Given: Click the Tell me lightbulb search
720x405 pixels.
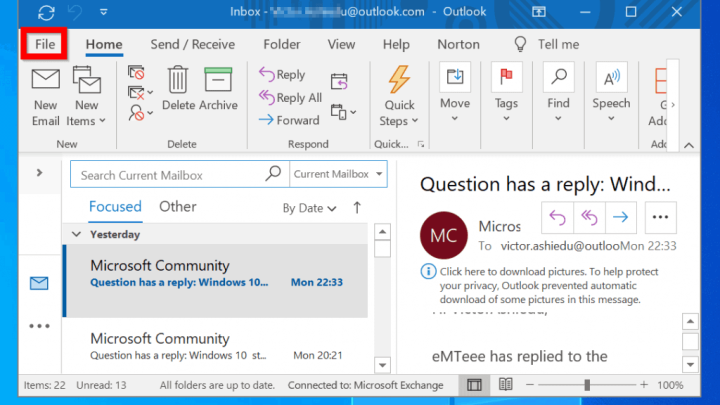Looking at the screenshot, I should click(x=546, y=44).
